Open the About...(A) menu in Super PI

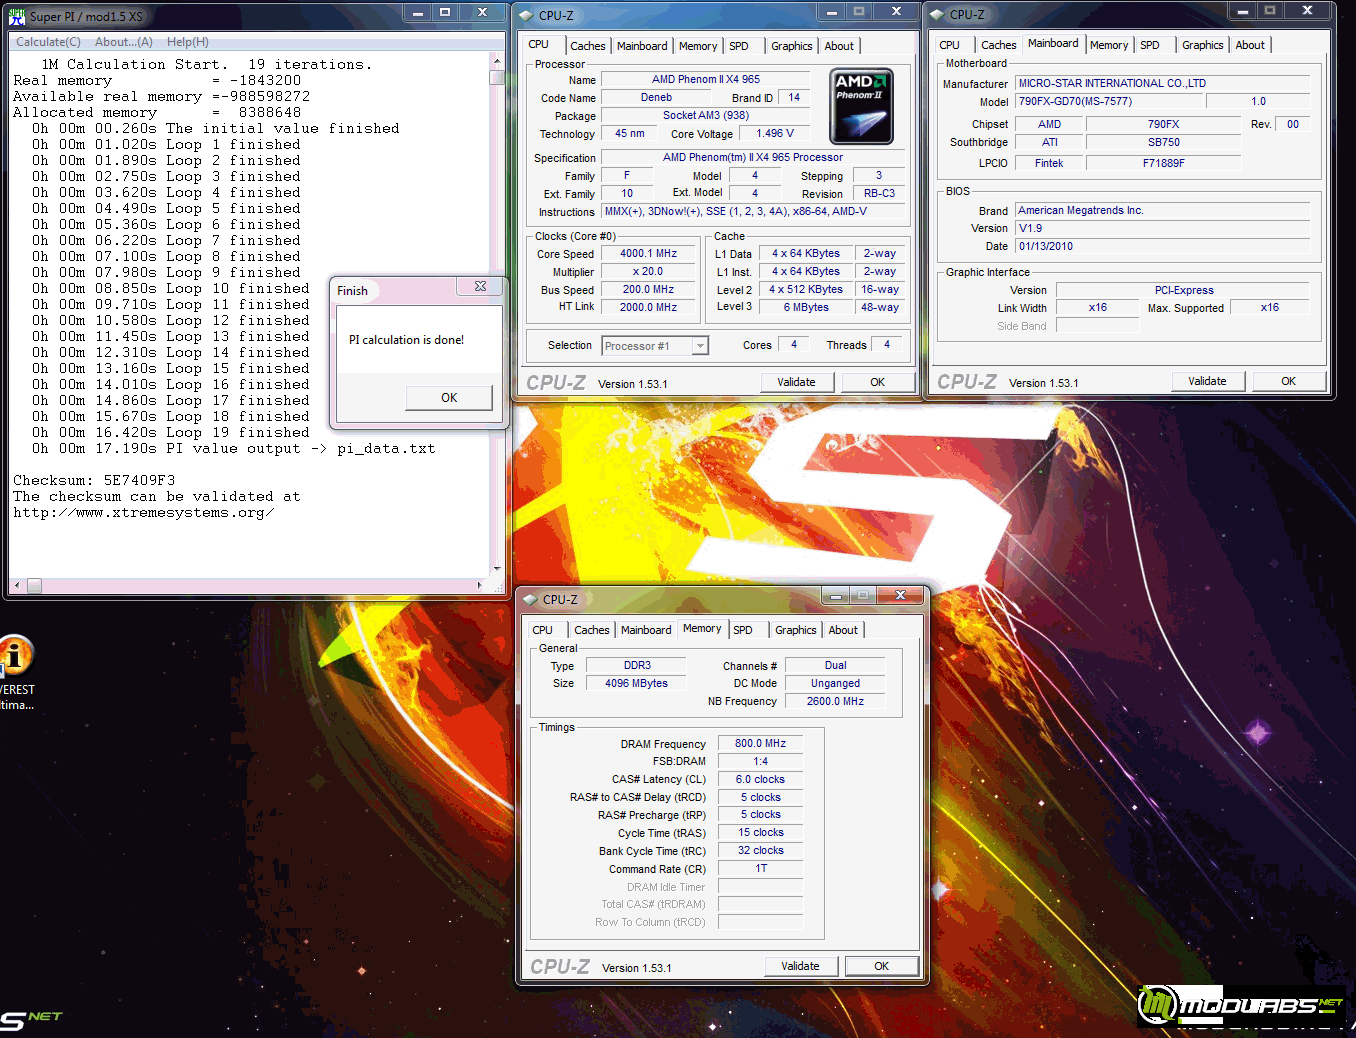click(x=124, y=42)
